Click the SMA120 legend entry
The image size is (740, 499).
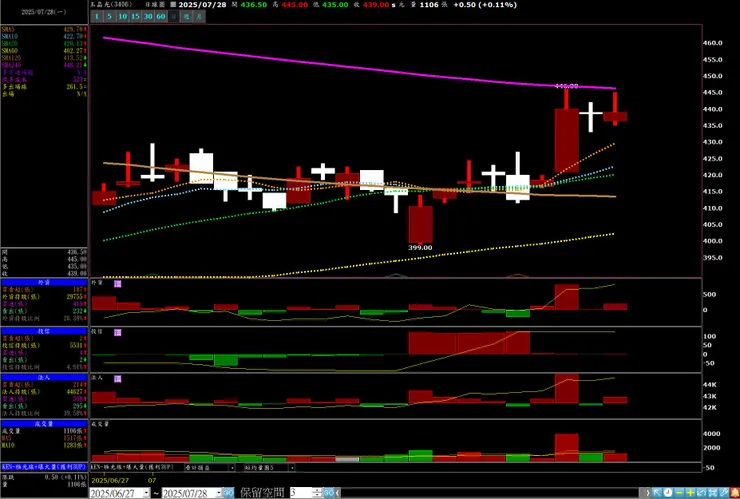[x=44, y=58]
